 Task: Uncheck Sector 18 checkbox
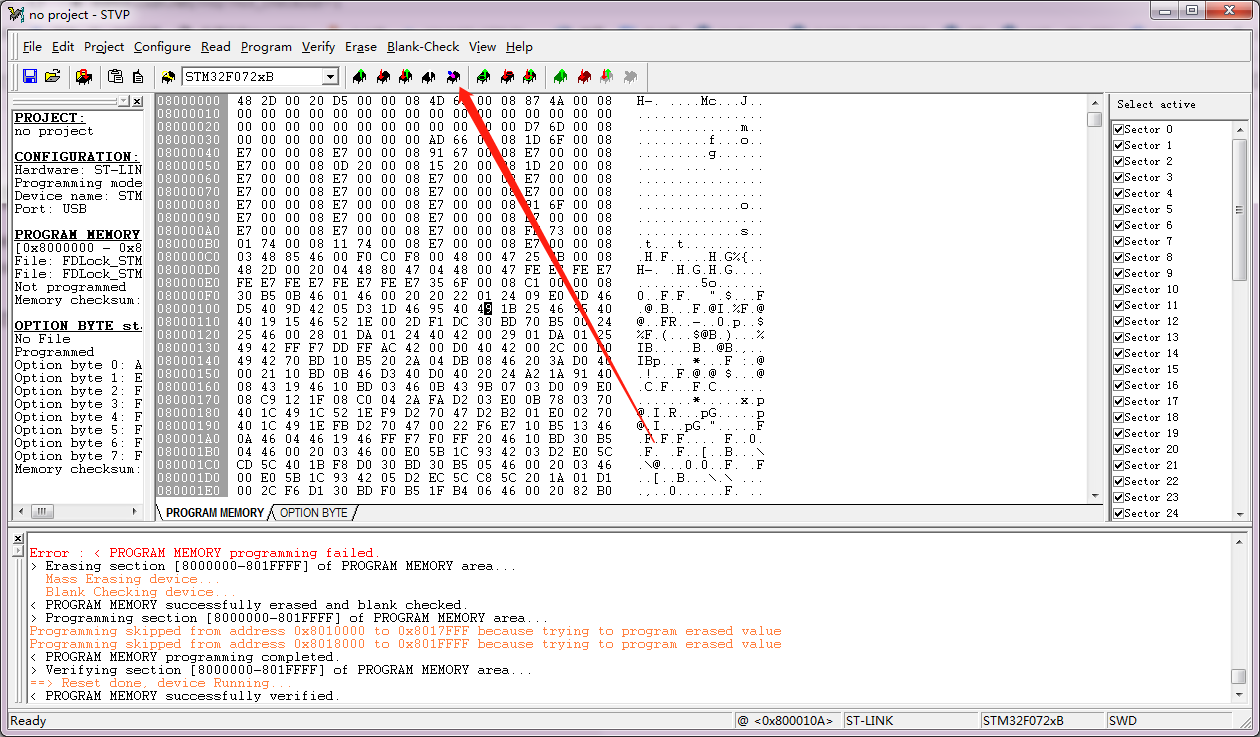click(1118, 417)
